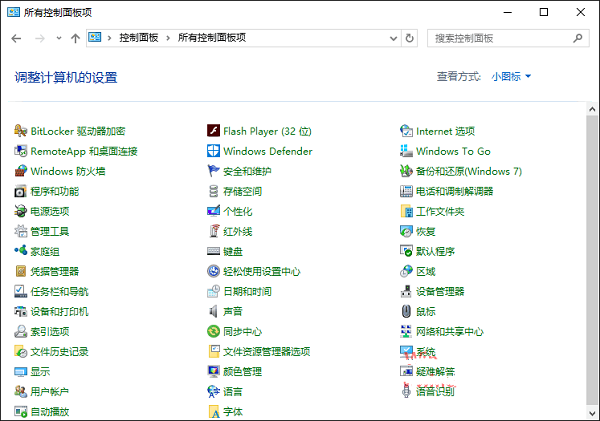Screen dimensions: 600x421
Task: Expand the address bar history dropdown arrow
Action: 390,38
